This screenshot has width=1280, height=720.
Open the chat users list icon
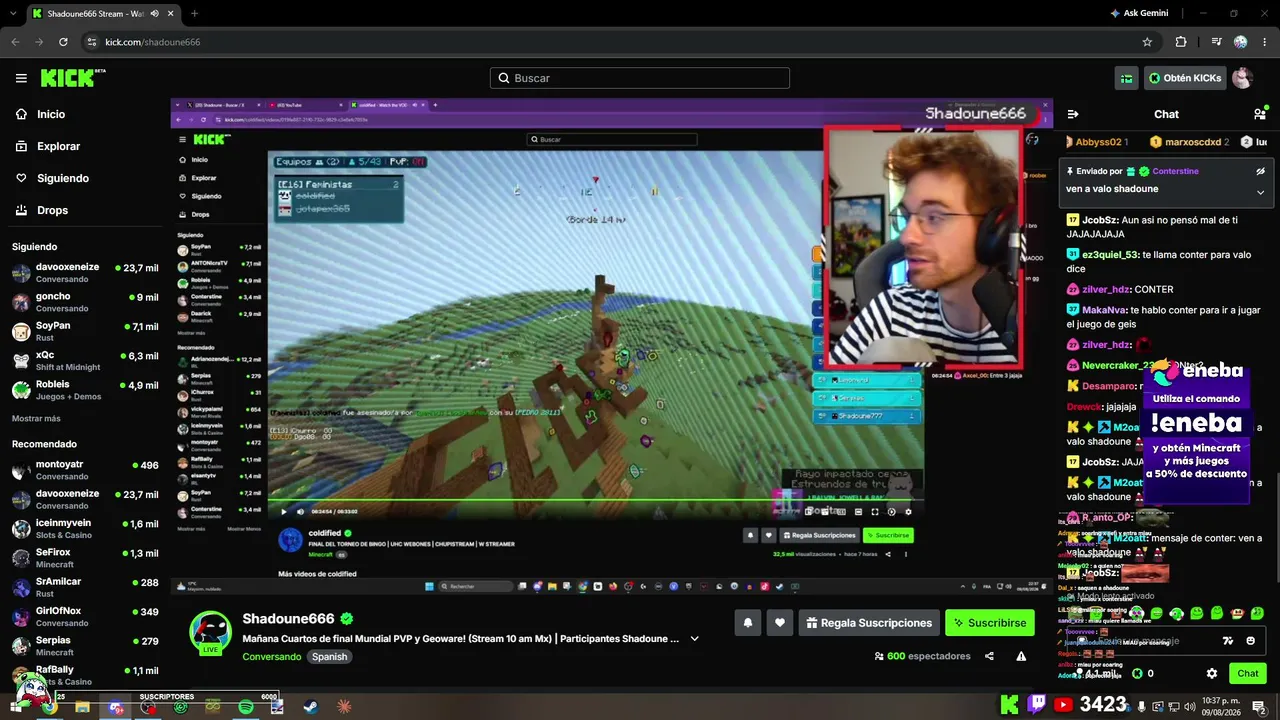pyautogui.click(x=1260, y=114)
